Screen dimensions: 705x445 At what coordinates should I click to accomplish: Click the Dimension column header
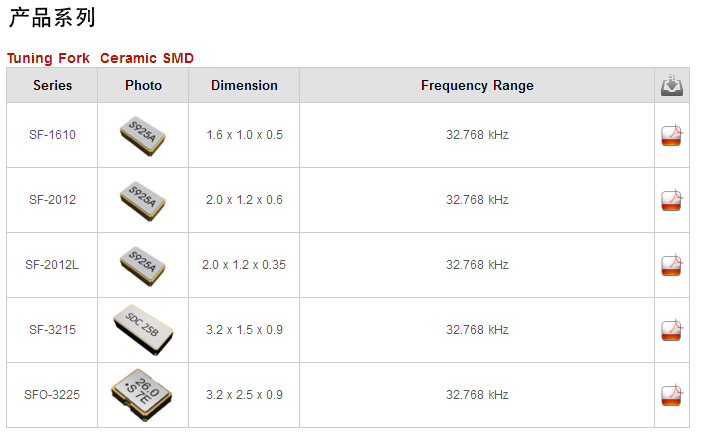[244, 85]
